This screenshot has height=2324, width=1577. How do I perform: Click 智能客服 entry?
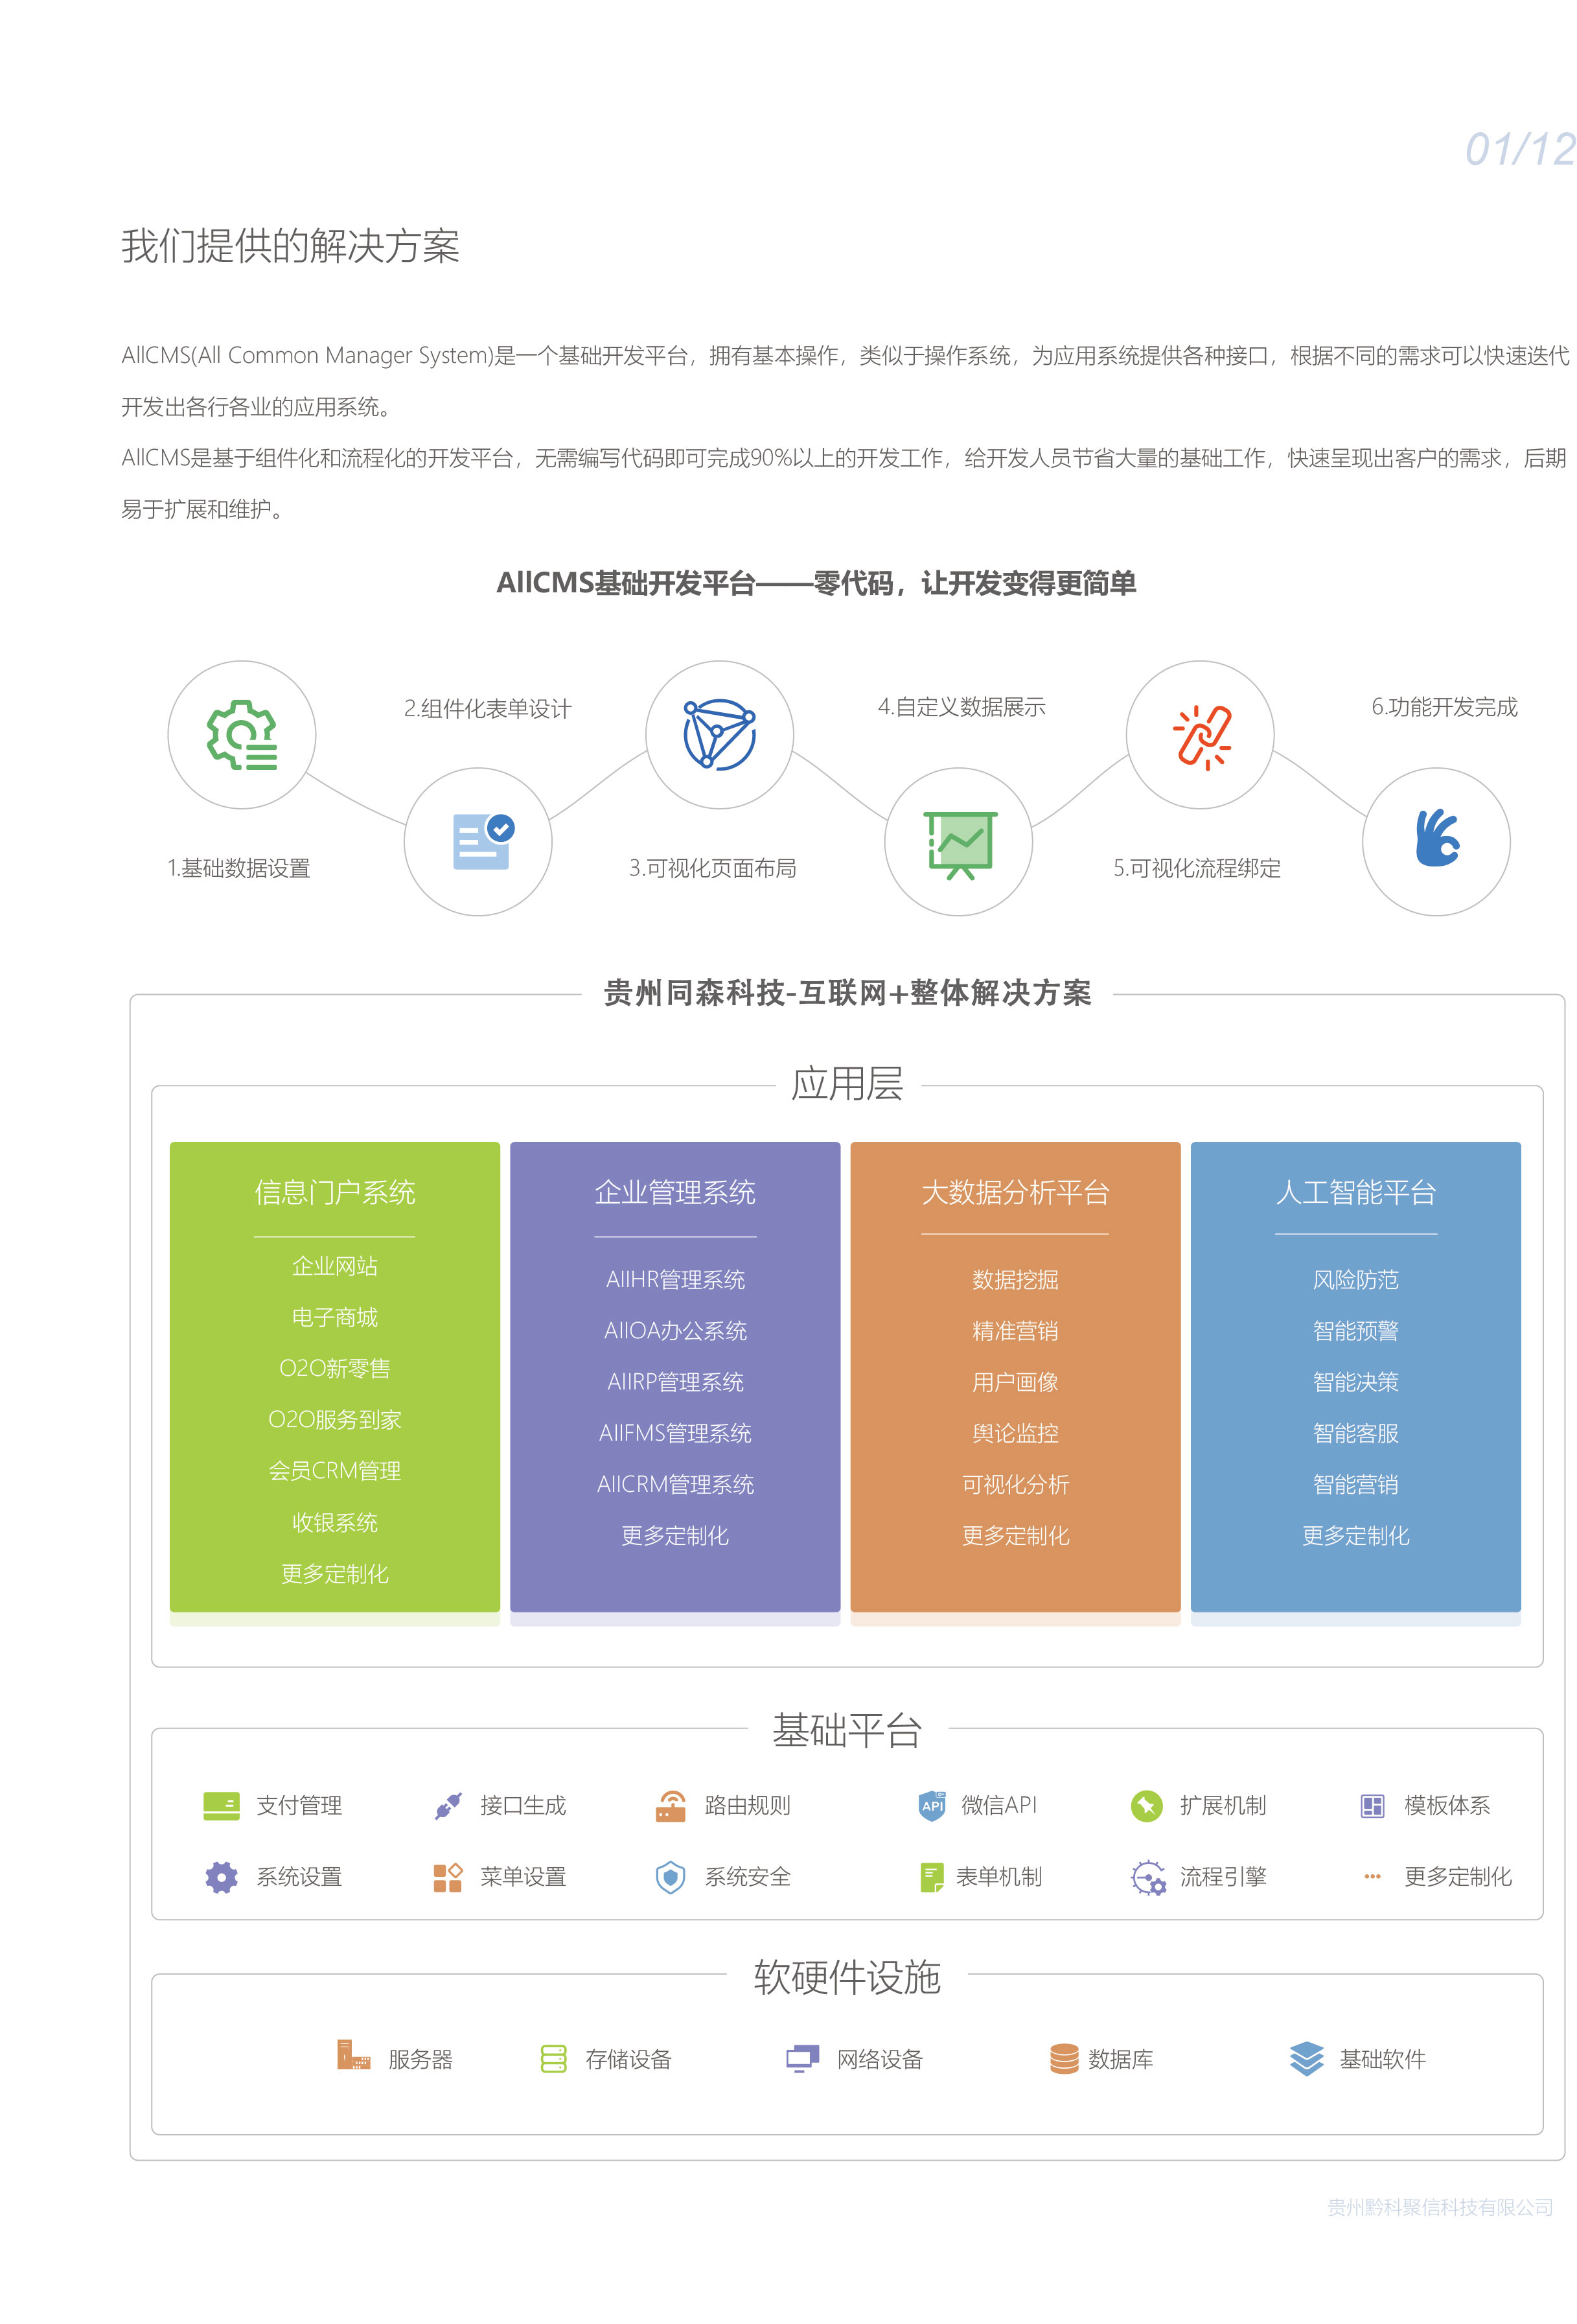(1356, 1433)
